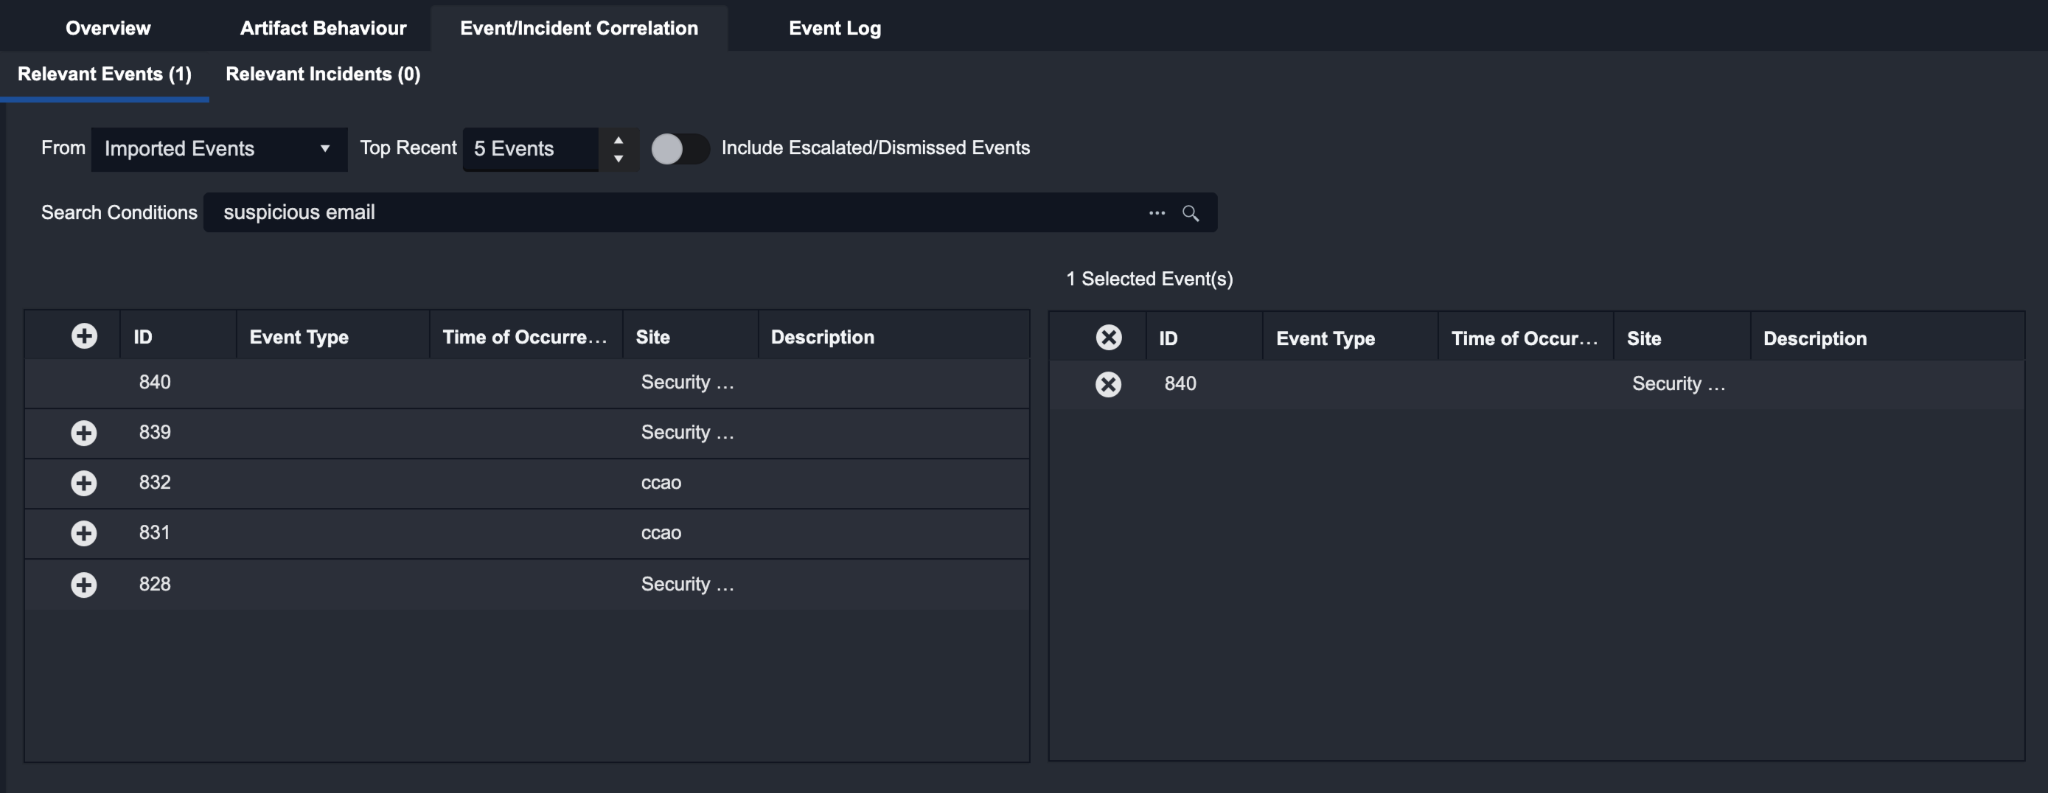This screenshot has height=793, width=2048.
Task: Sort left table by Event Type column
Action: [x=299, y=337]
